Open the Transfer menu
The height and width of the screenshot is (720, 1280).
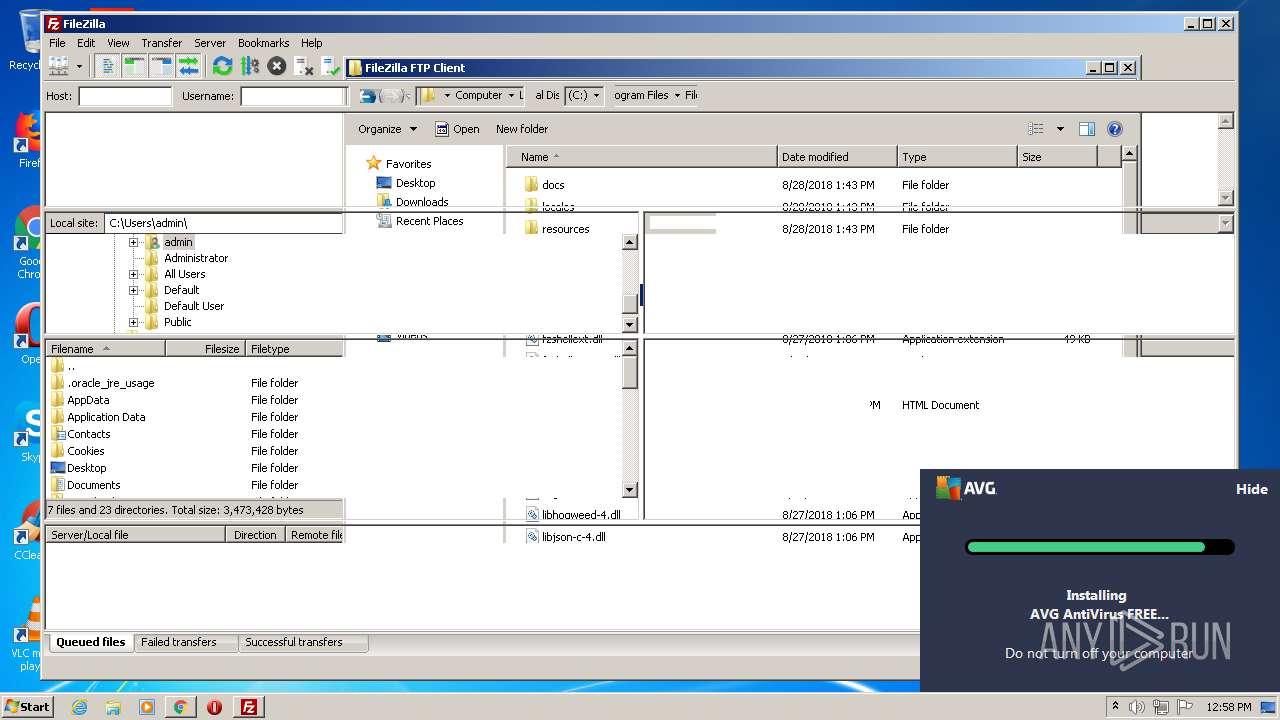click(161, 43)
